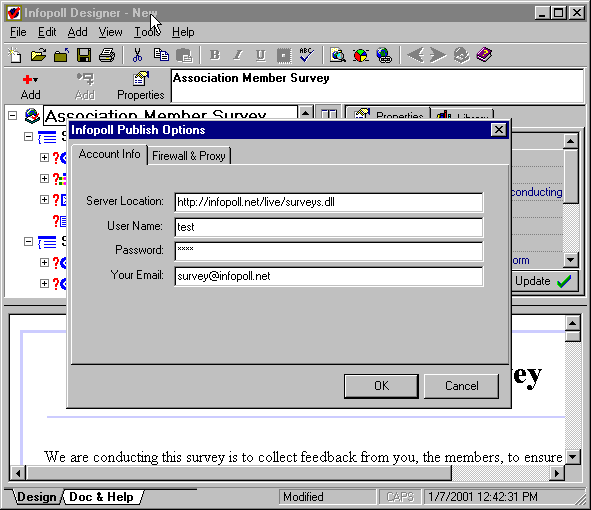The width and height of the screenshot is (591, 510).
Task: Switch to Firewall & Proxy tab
Action: click(x=189, y=156)
